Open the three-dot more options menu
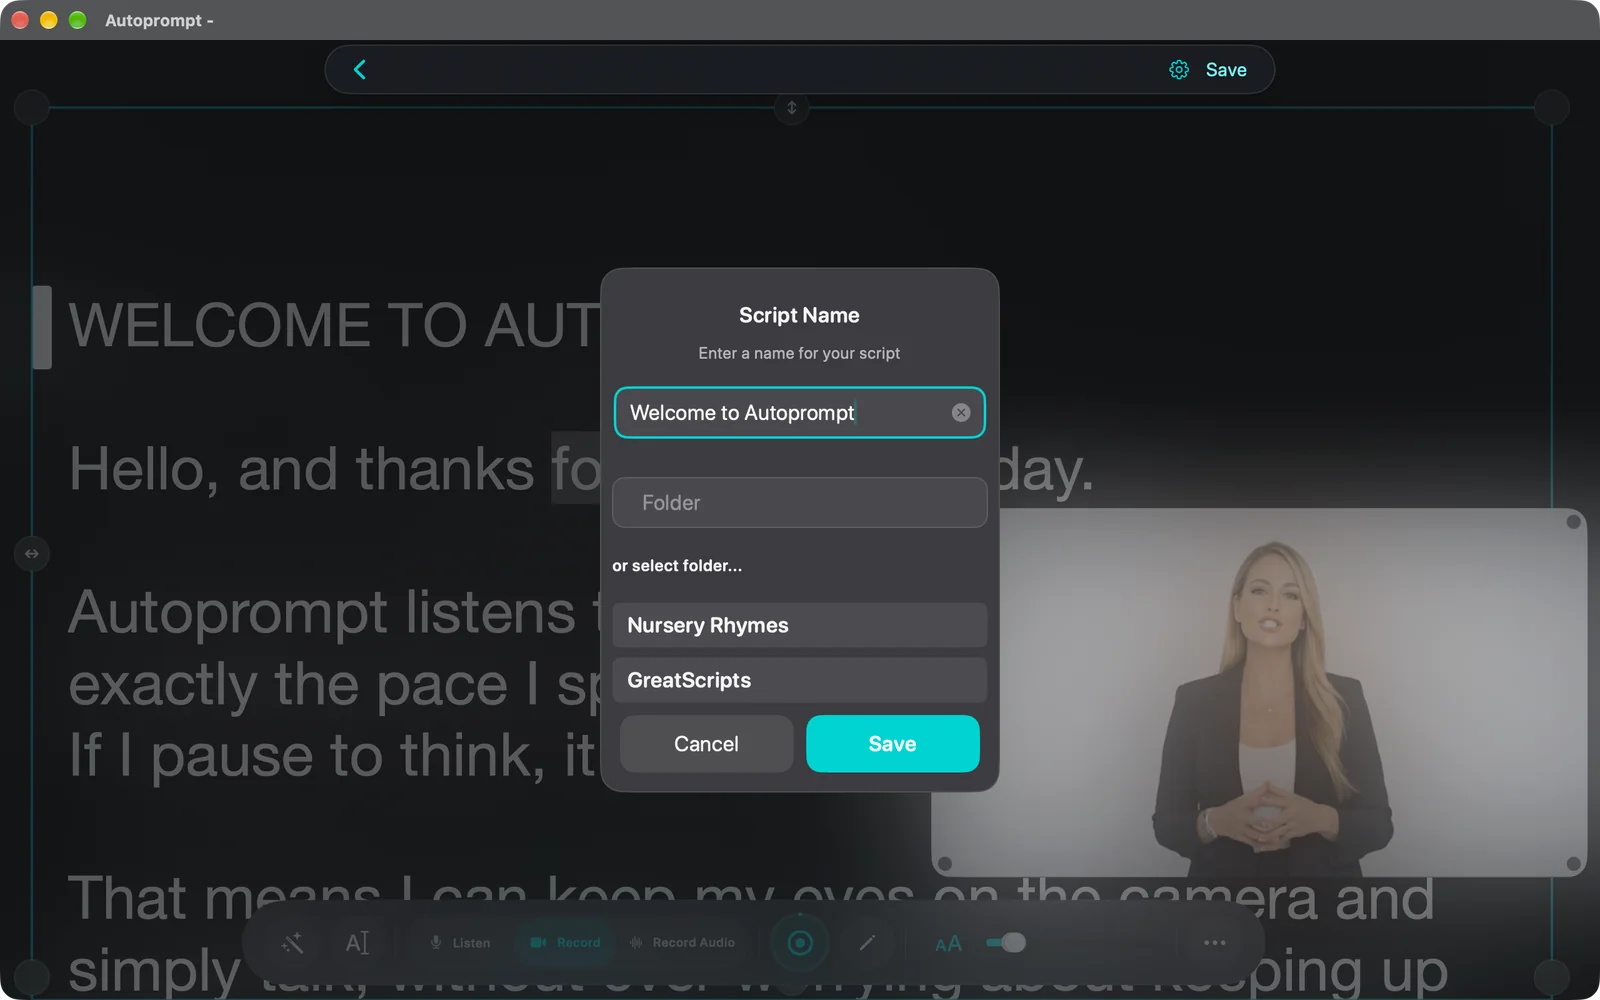Viewport: 1600px width, 1000px height. pyautogui.click(x=1215, y=943)
